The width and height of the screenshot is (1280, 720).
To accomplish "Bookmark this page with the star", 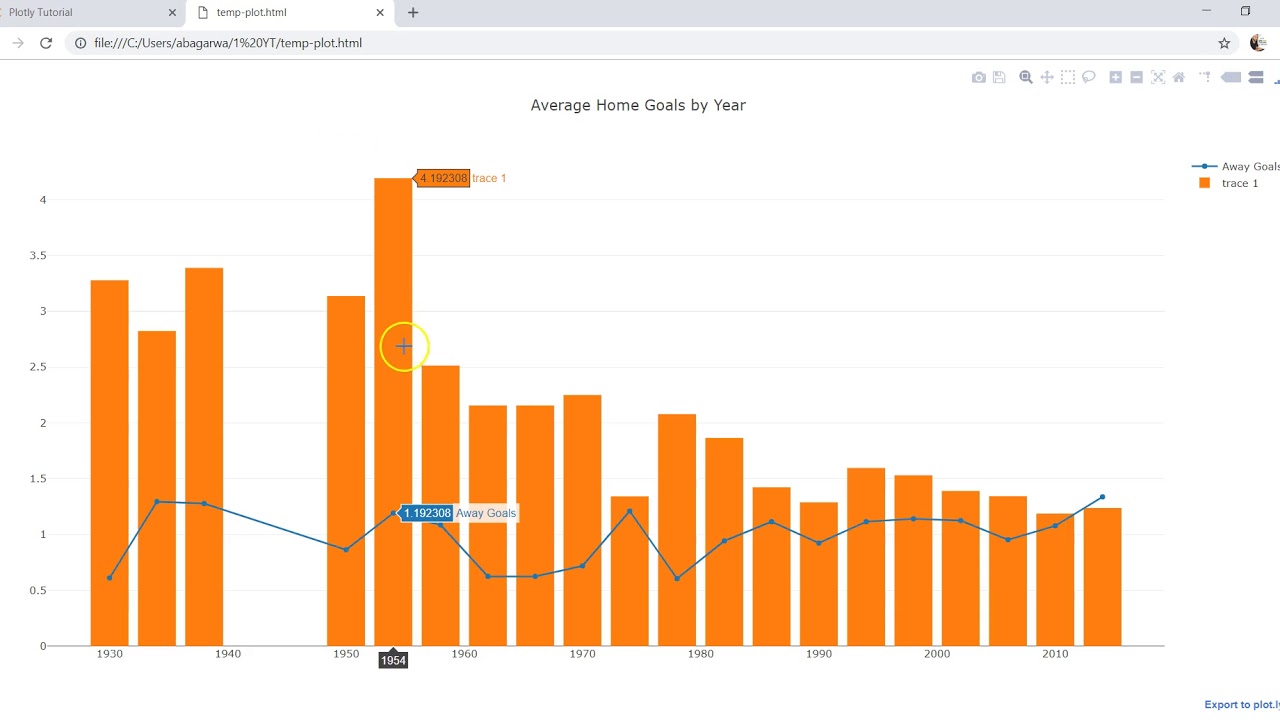I will pos(1224,43).
